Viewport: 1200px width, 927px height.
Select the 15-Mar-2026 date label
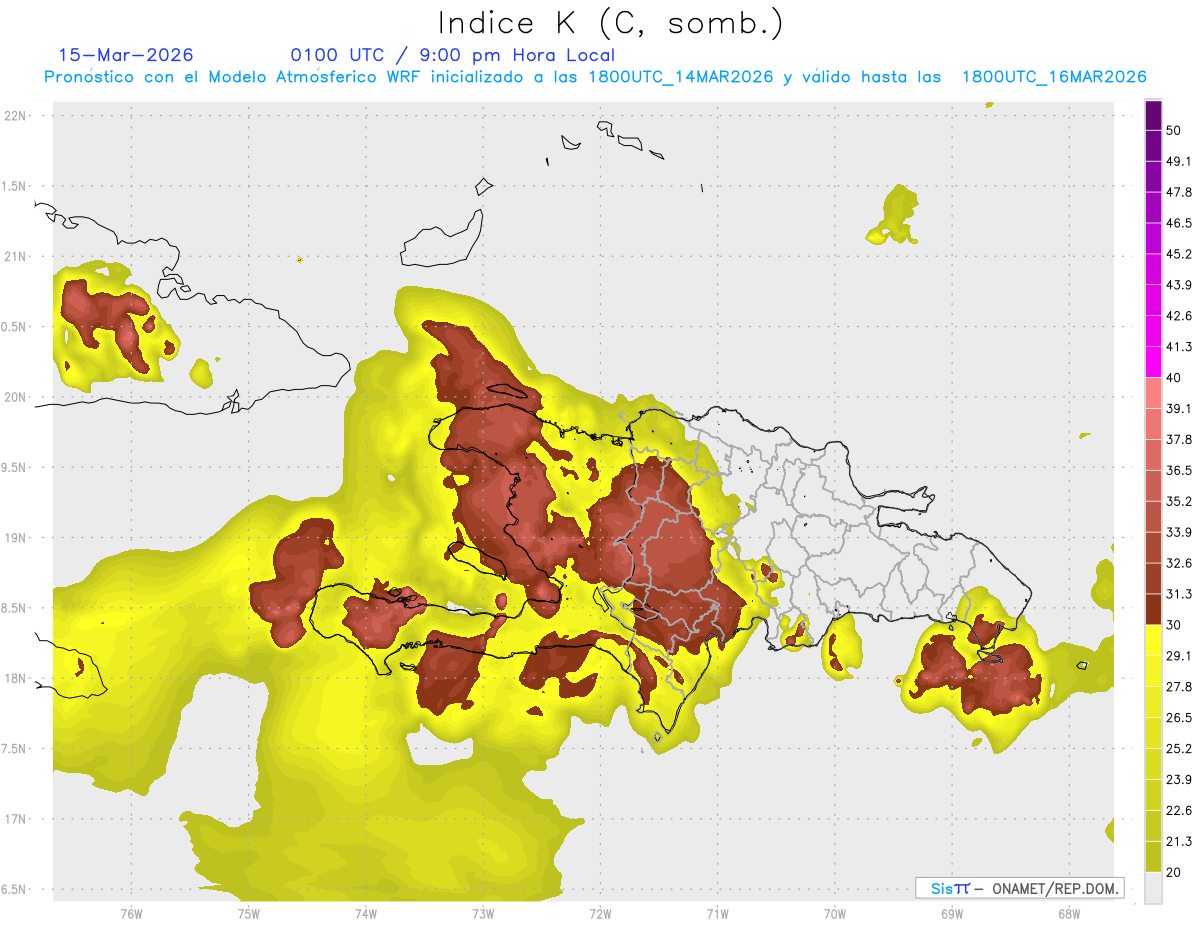pos(126,55)
